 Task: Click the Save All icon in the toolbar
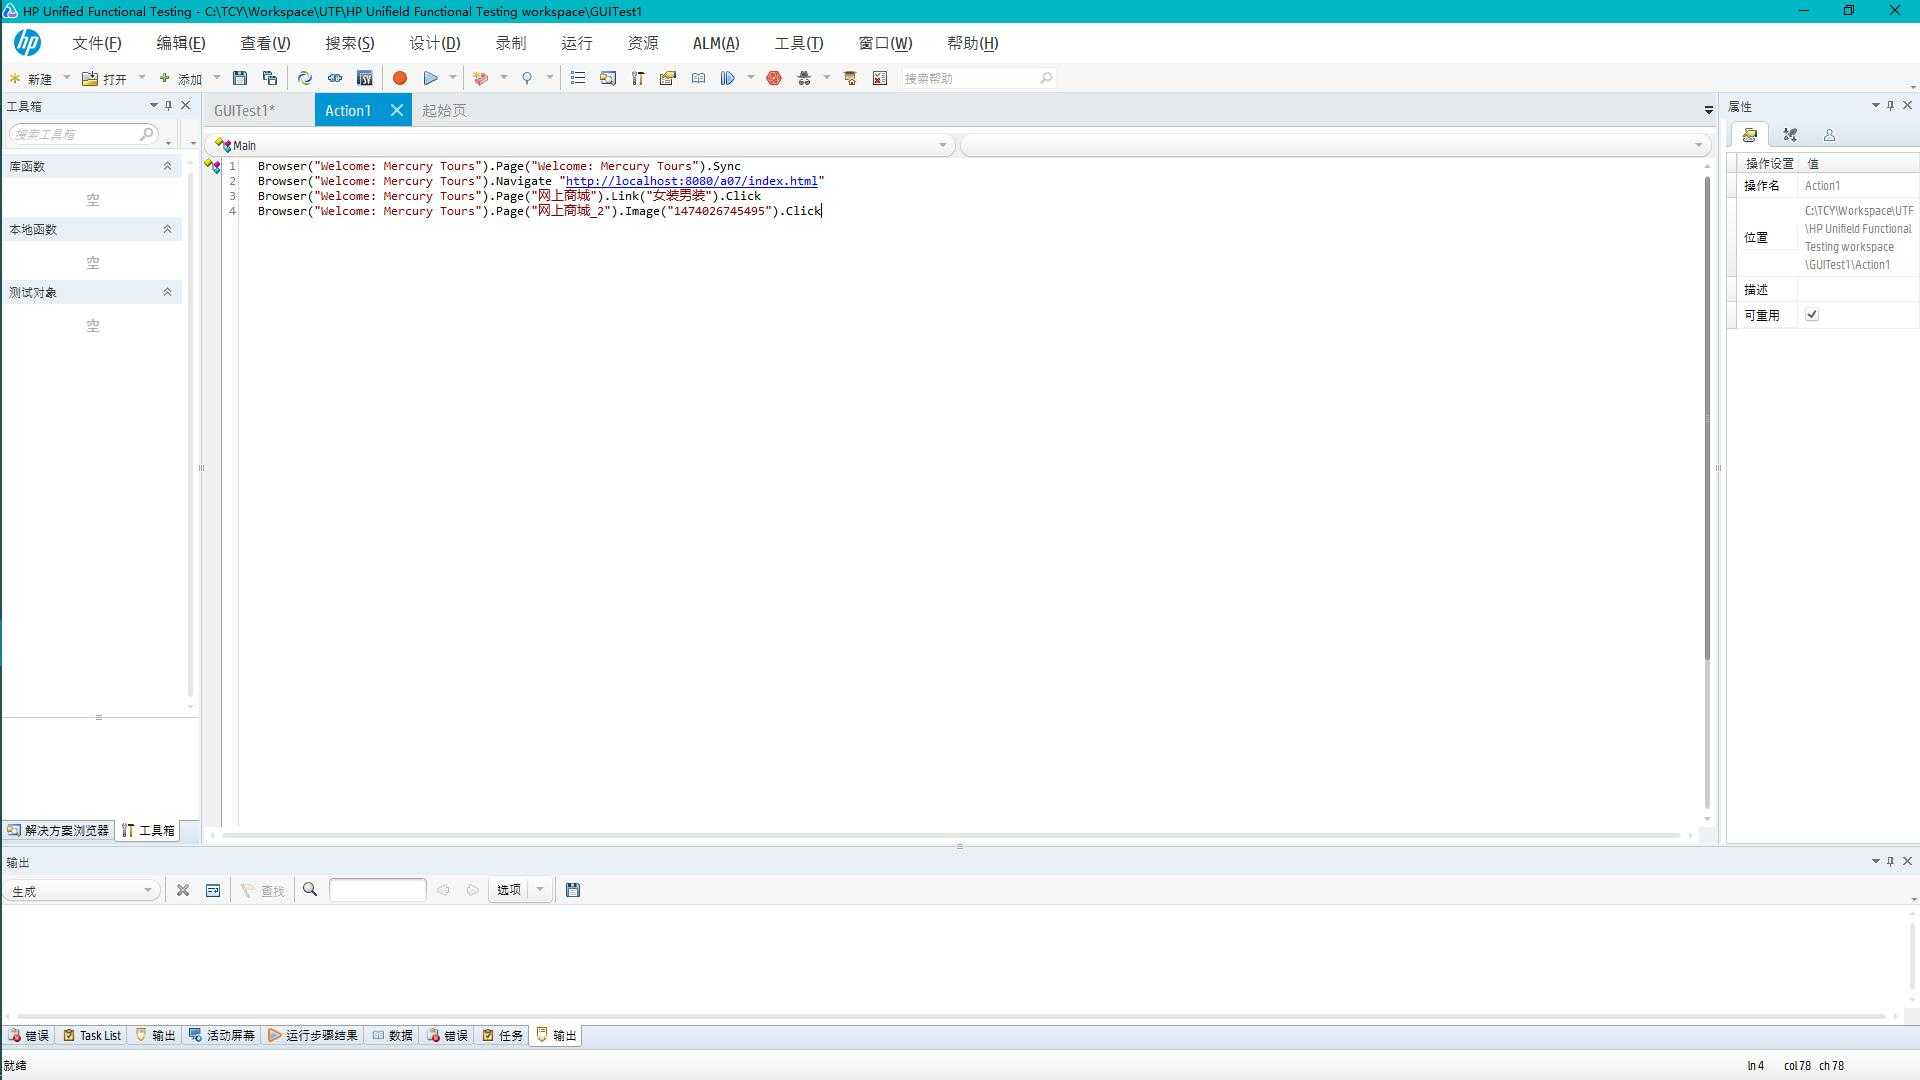(270, 78)
